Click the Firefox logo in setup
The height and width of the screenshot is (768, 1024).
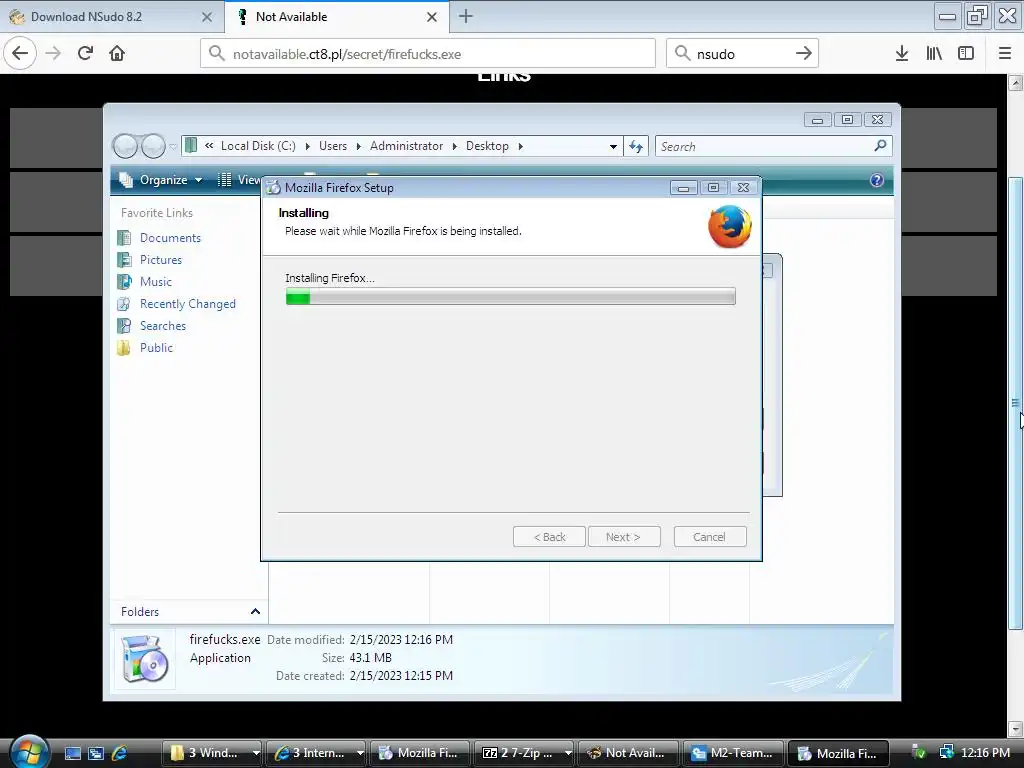(729, 227)
